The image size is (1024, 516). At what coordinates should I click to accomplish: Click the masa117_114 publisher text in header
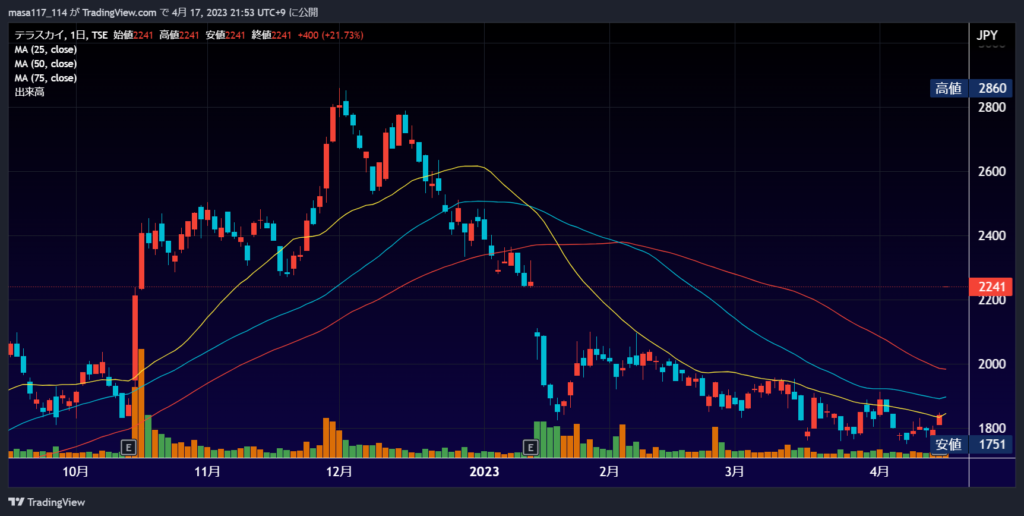pyautogui.click(x=37, y=13)
